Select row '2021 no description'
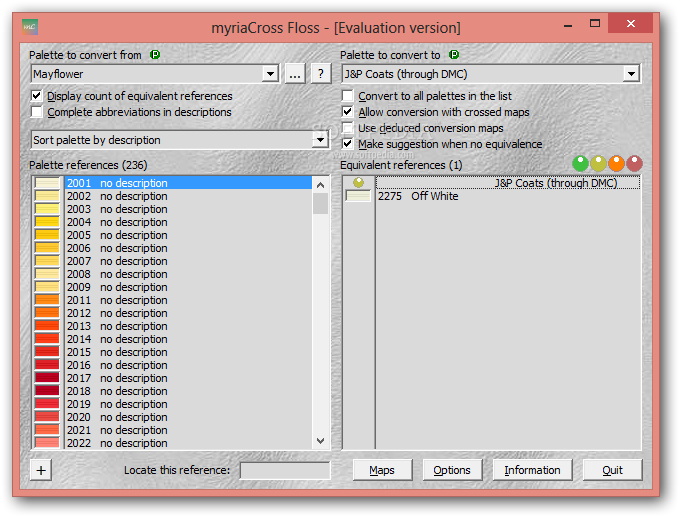 tap(188, 430)
